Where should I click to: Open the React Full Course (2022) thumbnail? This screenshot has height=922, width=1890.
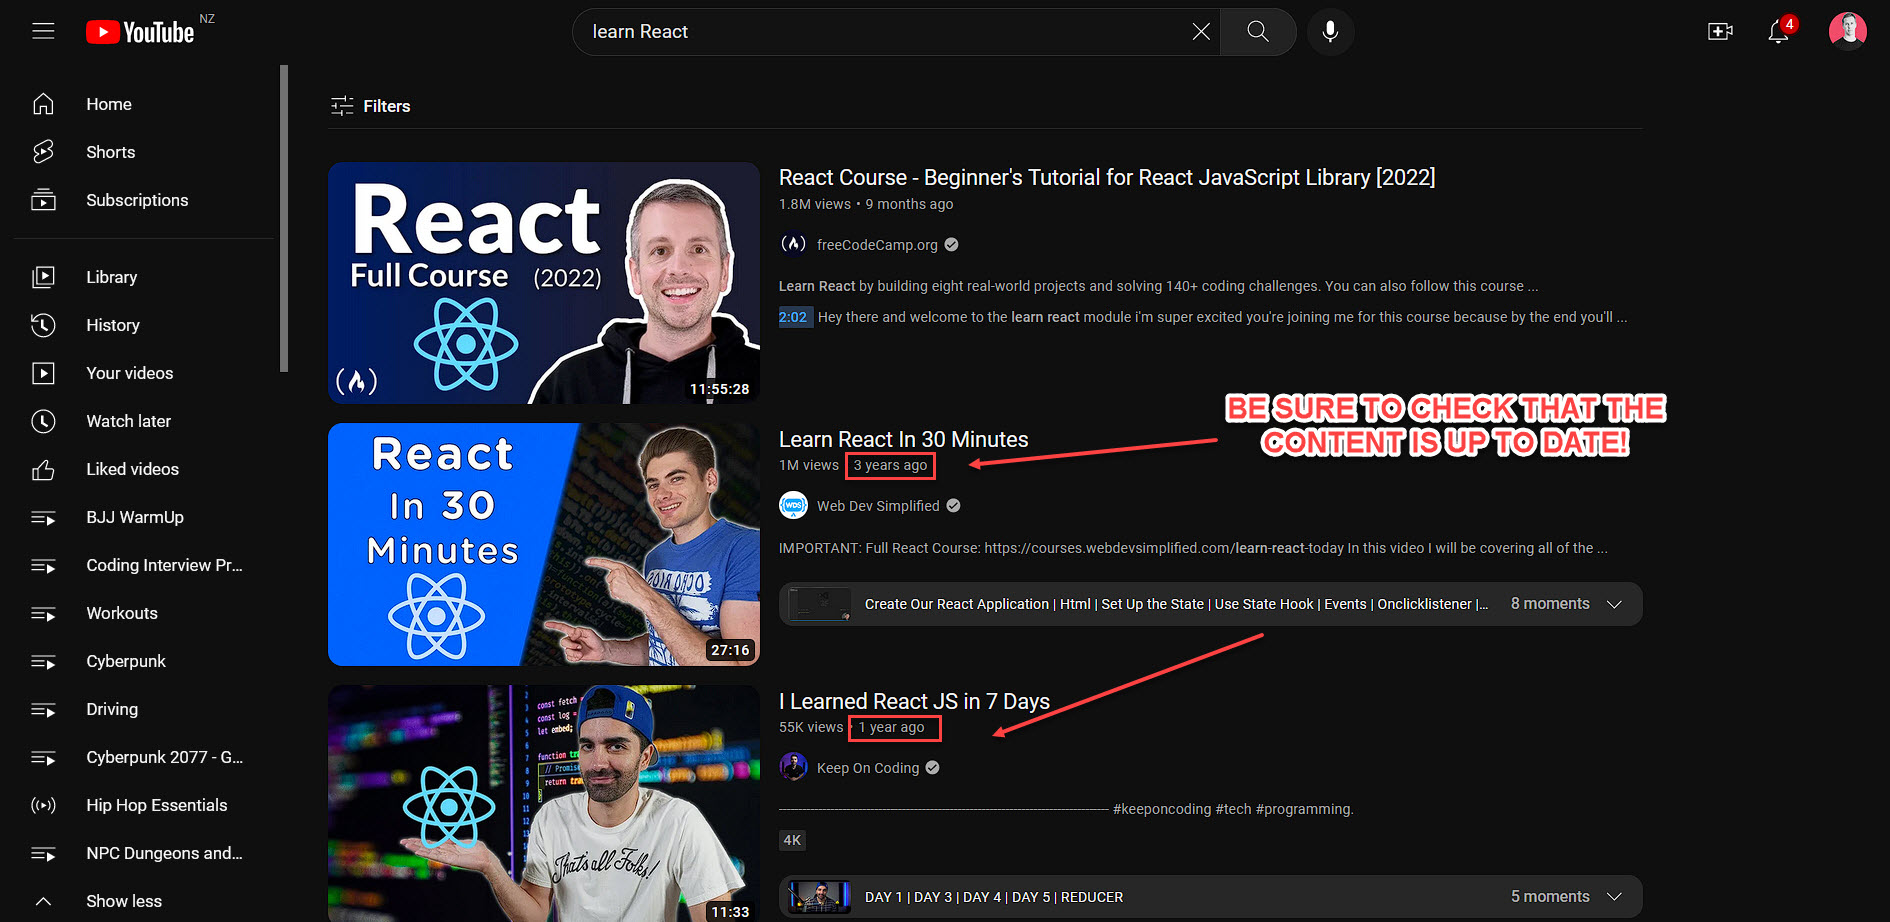544,283
